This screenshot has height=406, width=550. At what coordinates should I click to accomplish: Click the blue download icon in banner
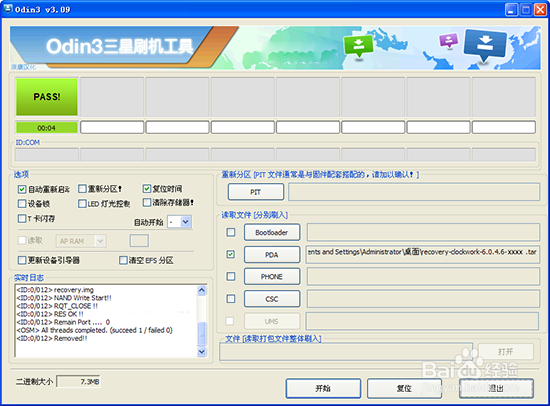(x=485, y=45)
